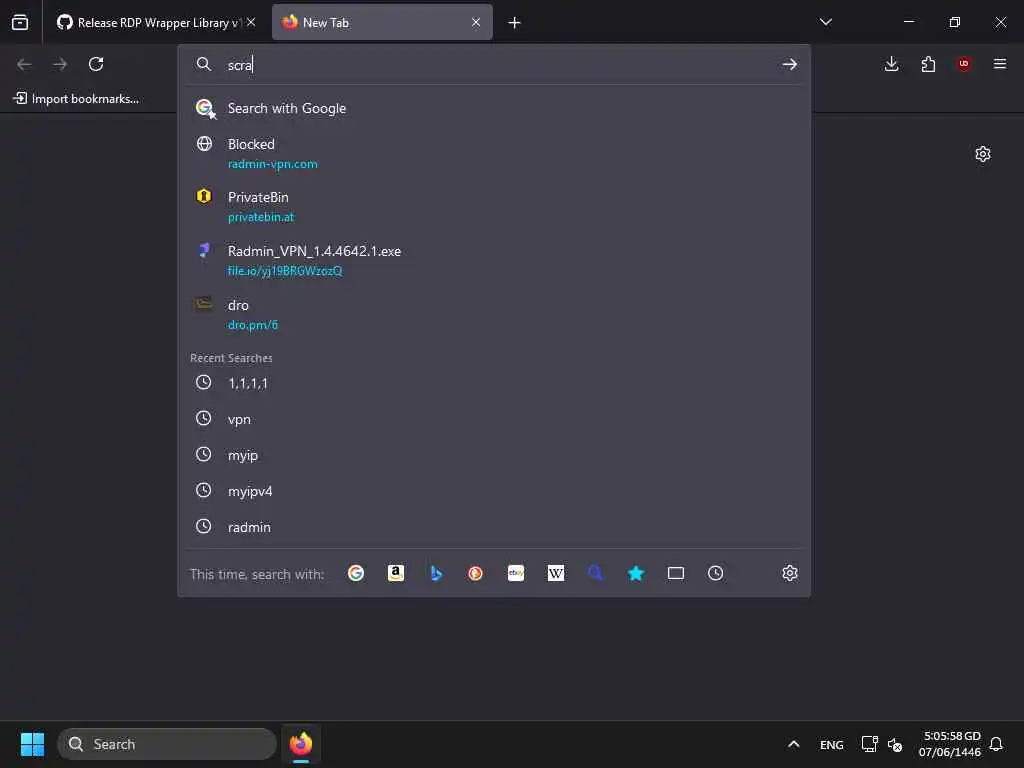Show hidden icons chevron in system tray
Viewport: 1024px width, 768px height.
tap(793, 744)
